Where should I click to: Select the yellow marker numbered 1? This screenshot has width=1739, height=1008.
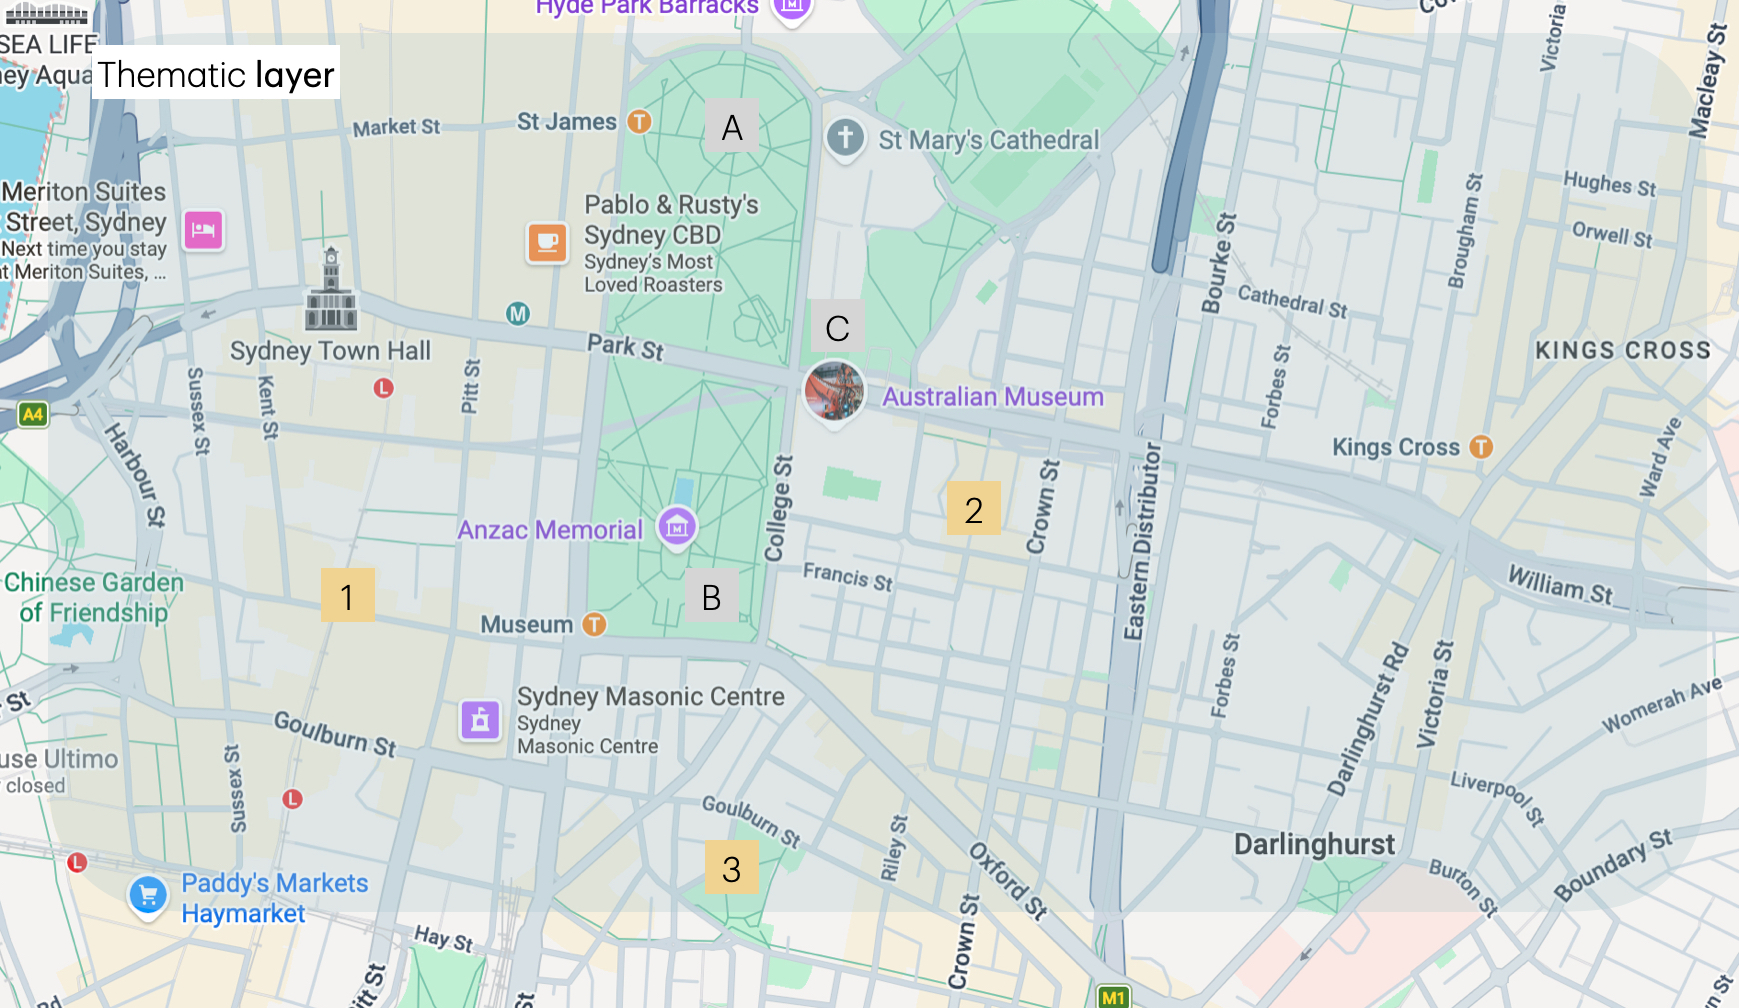pos(348,595)
